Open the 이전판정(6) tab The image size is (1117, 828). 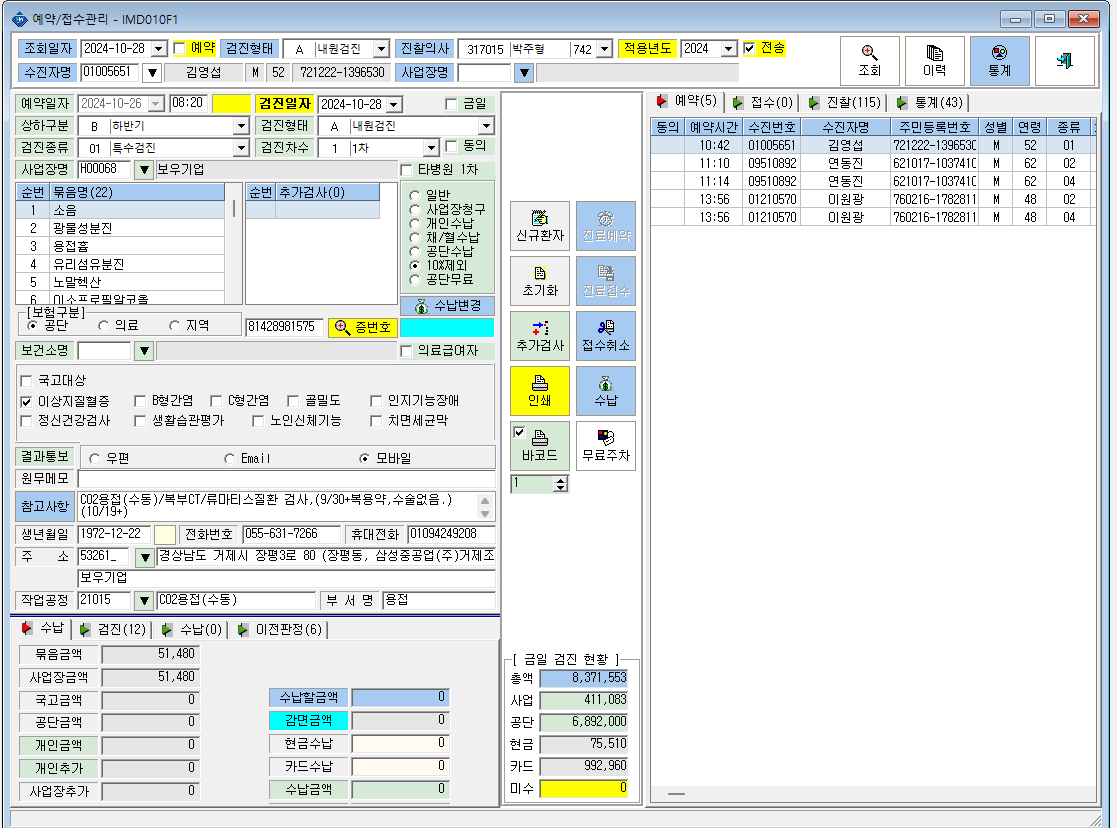click(280, 629)
